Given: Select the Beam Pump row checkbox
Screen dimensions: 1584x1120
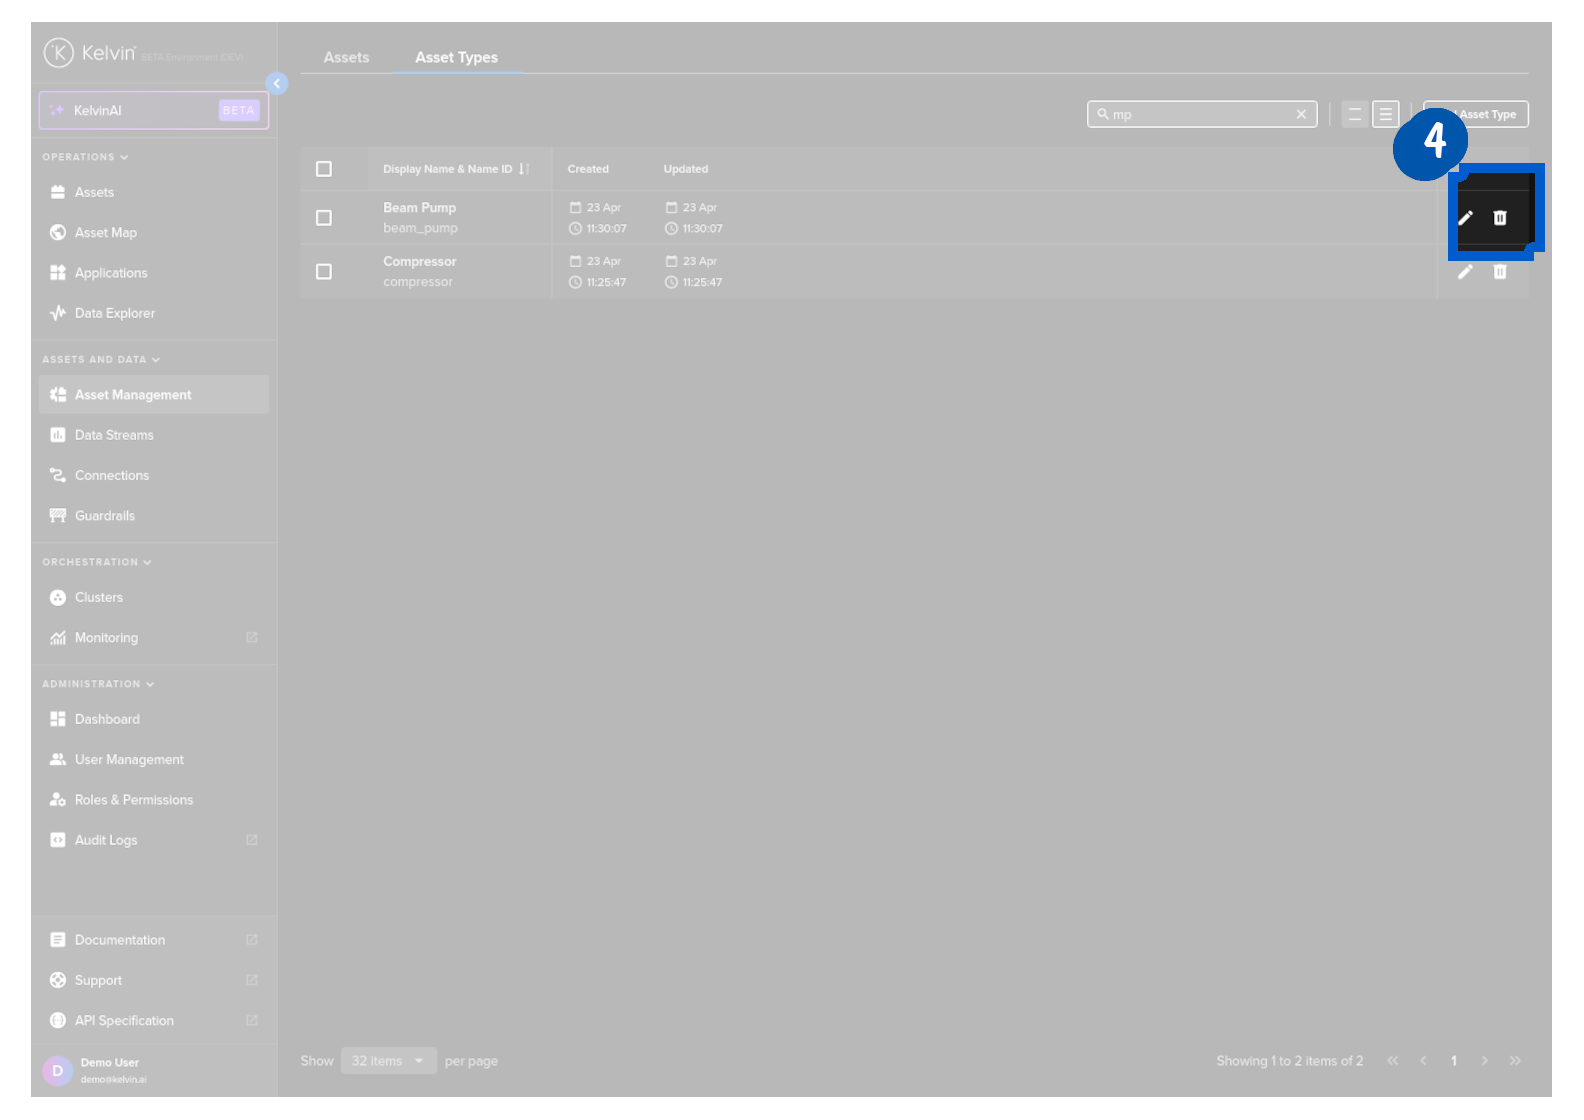Looking at the screenshot, I should pyautogui.click(x=324, y=218).
